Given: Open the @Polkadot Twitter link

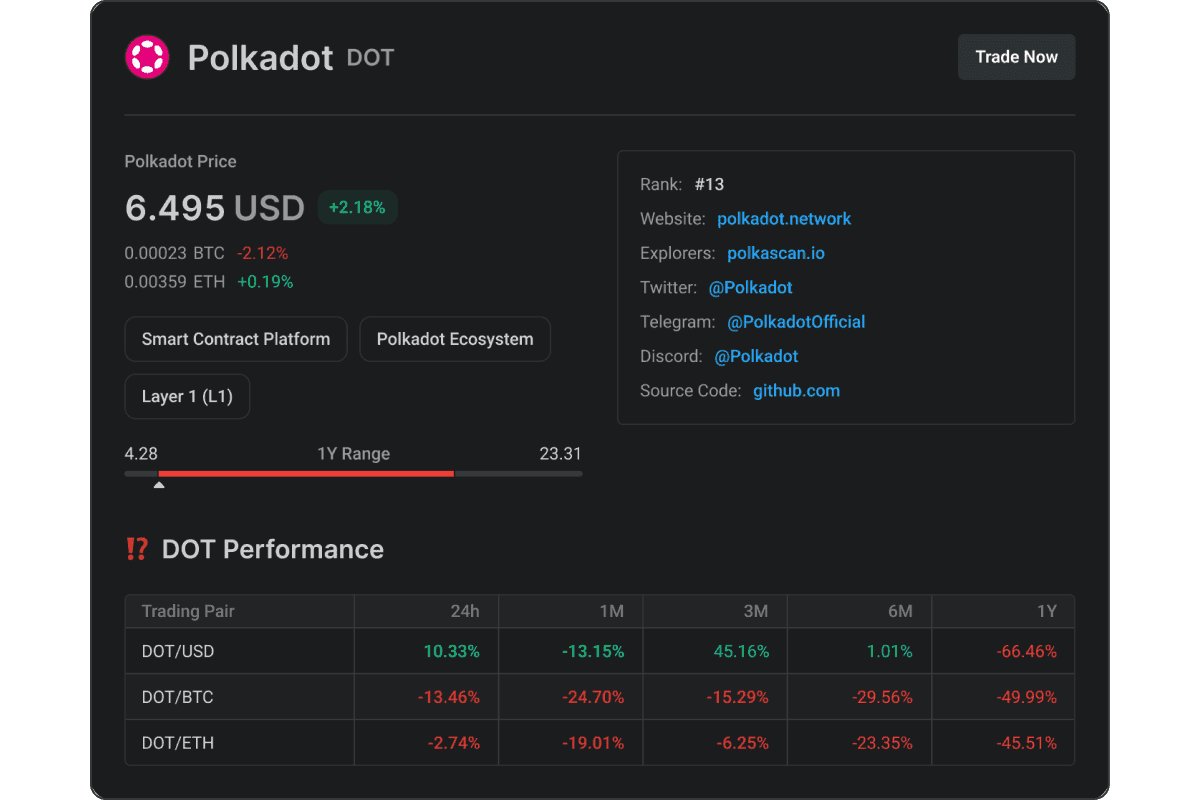Looking at the screenshot, I should 751,287.
